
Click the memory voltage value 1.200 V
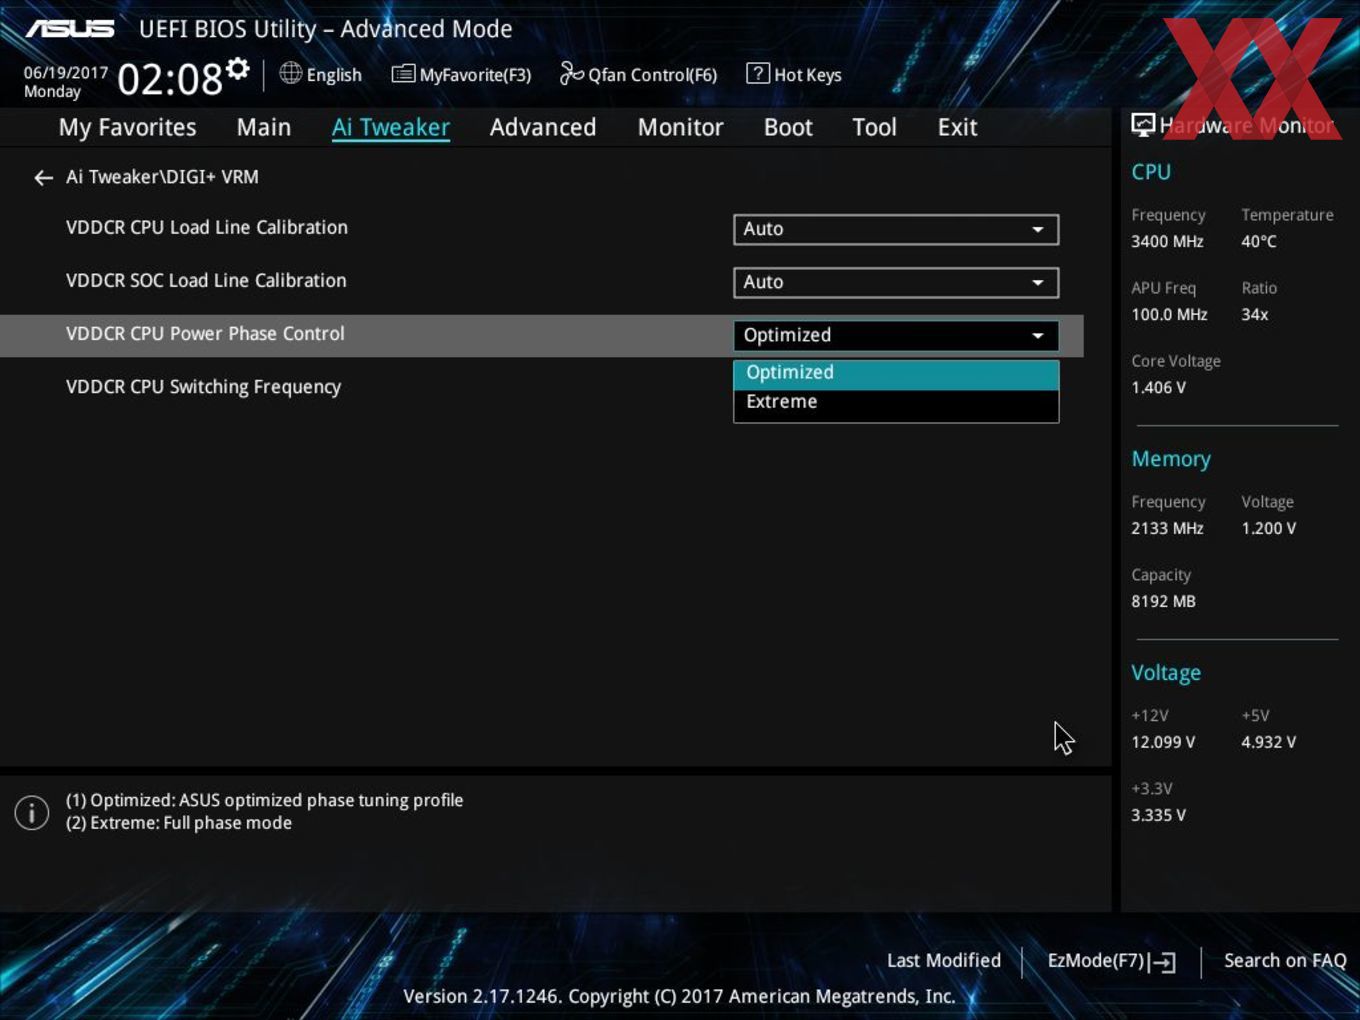click(1268, 528)
